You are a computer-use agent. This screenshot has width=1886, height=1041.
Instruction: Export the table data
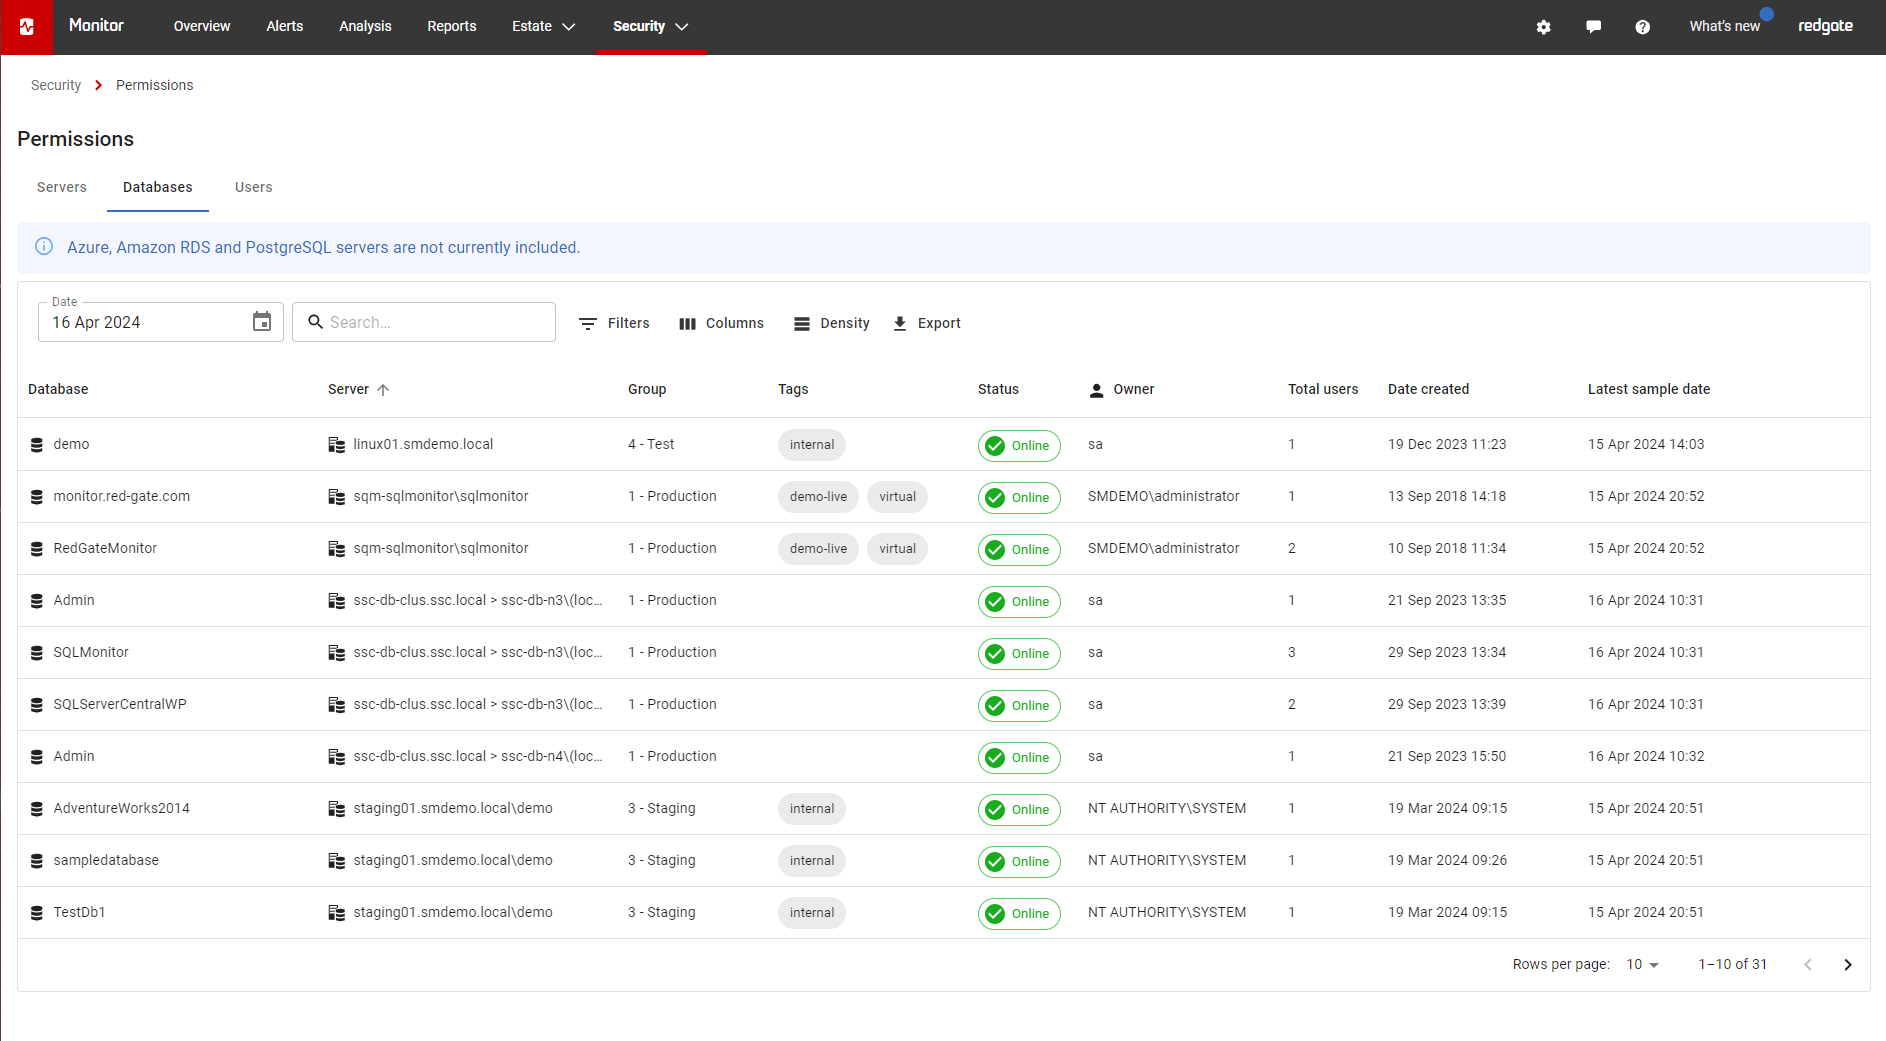[926, 323]
